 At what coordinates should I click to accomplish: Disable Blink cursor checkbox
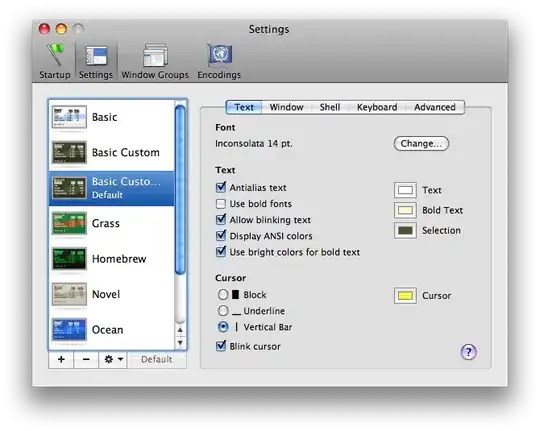click(x=221, y=346)
